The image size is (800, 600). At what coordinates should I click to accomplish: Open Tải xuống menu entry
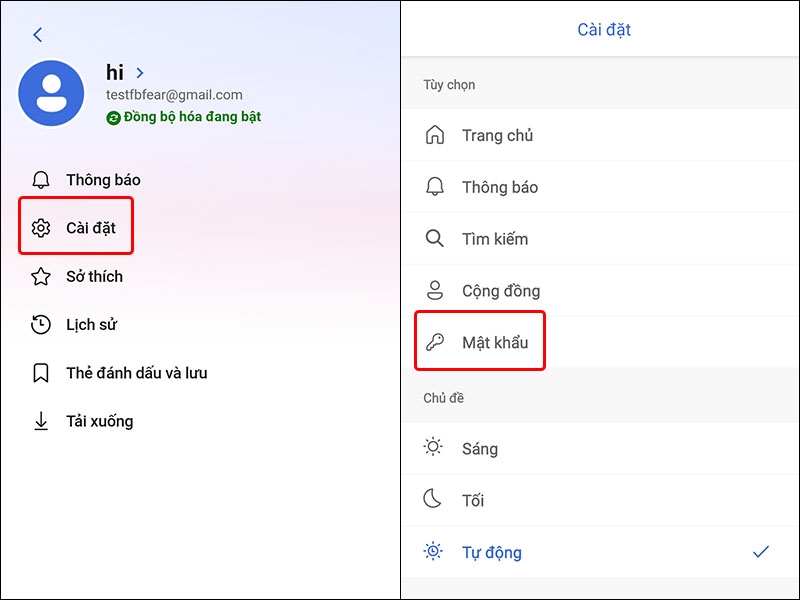tap(100, 421)
